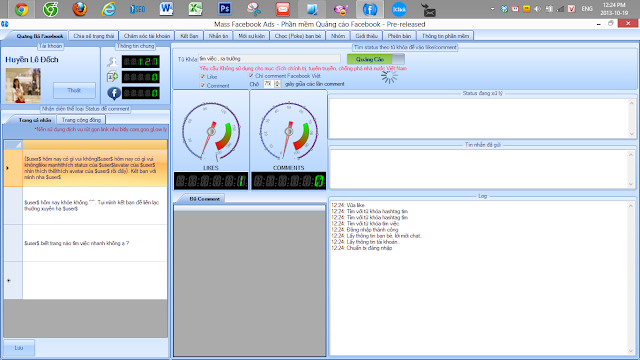Viewport: 640px width, 360px height.
Task: Select the Đã Comment tab
Action: tap(204, 199)
